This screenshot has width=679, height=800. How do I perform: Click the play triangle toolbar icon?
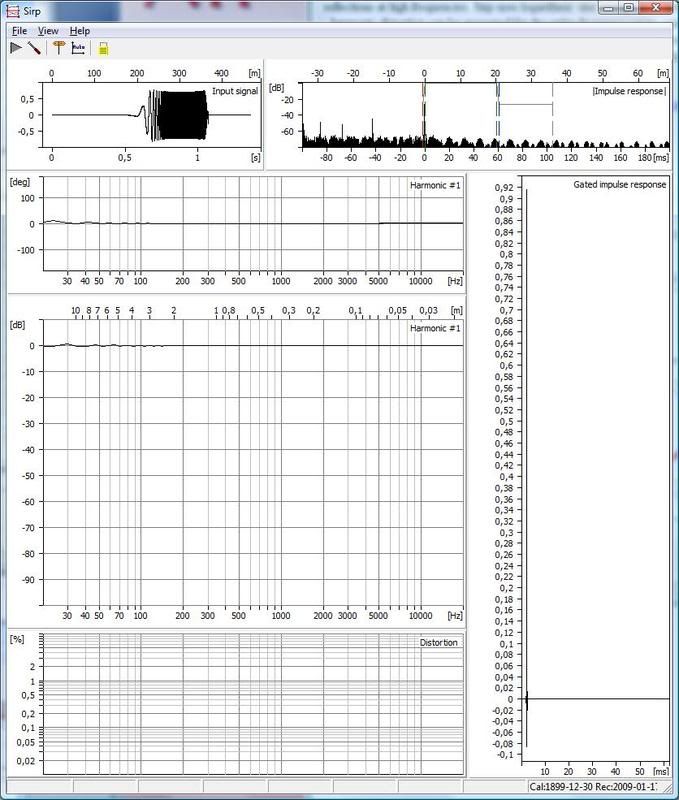pos(16,47)
